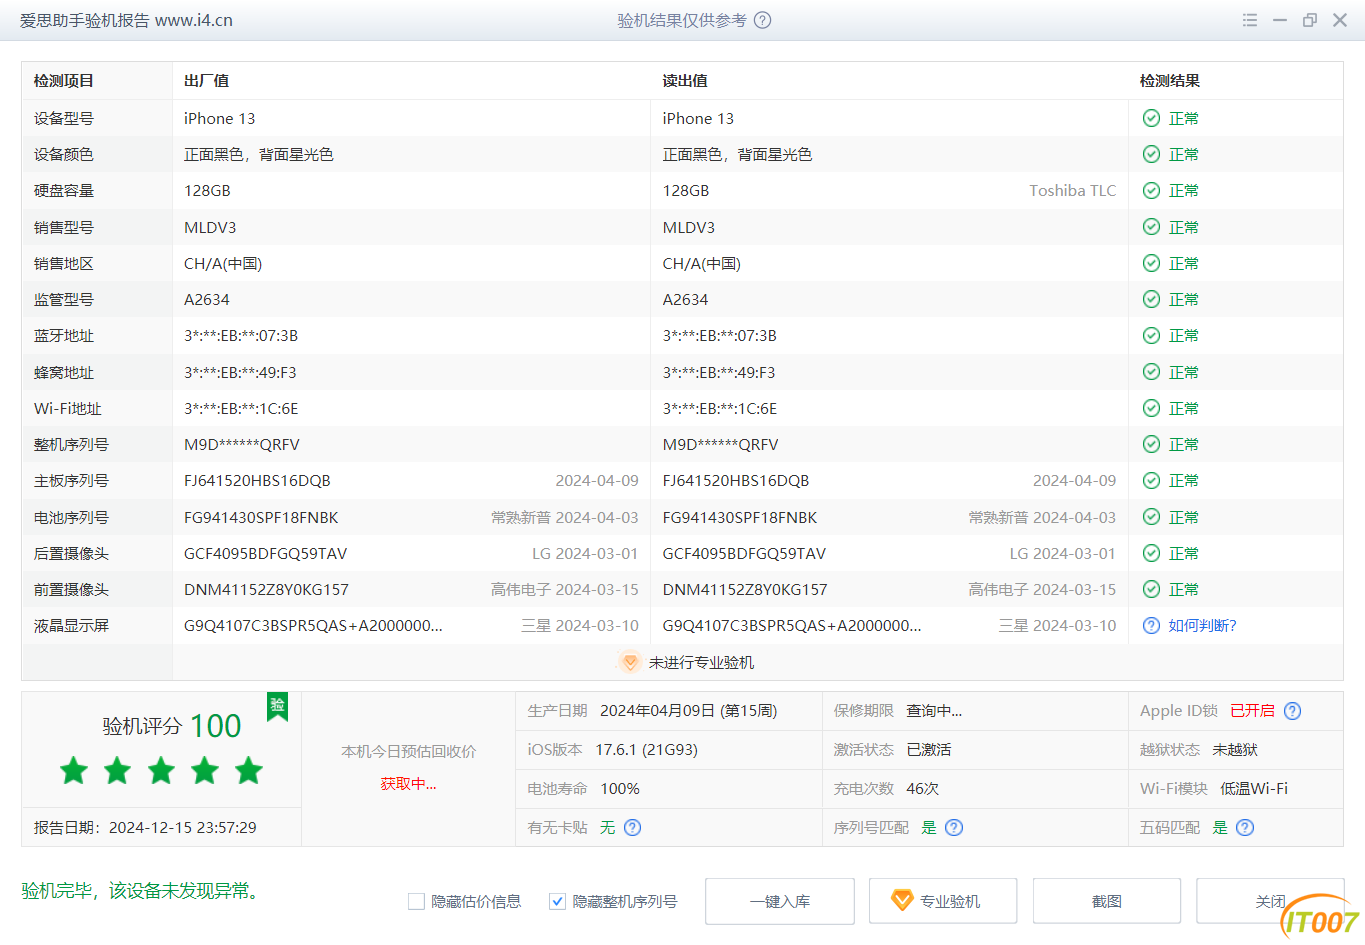Click green check icon in 蓝牙地址 row

(1151, 335)
